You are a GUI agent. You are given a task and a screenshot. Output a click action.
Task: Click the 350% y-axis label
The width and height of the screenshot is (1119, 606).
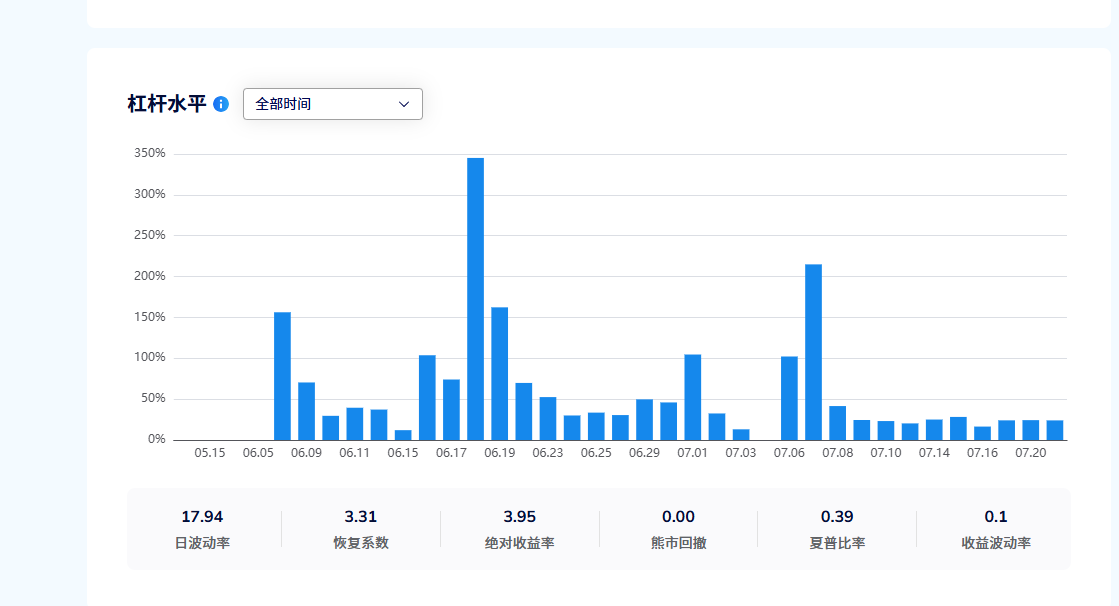(x=150, y=153)
